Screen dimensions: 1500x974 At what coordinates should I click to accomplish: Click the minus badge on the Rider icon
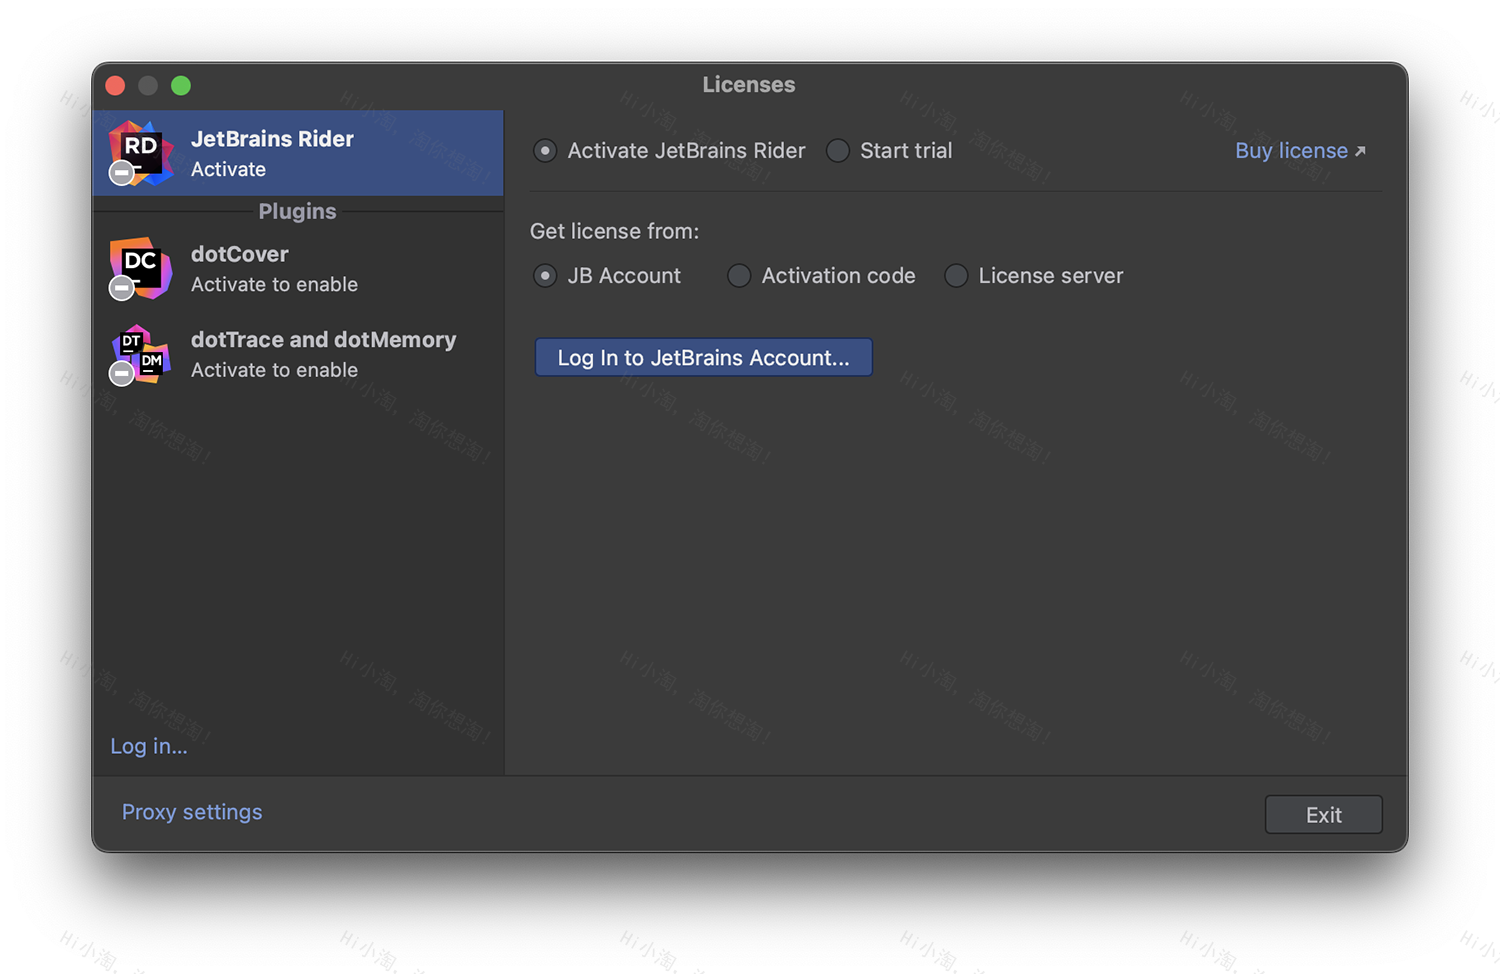[x=121, y=172]
